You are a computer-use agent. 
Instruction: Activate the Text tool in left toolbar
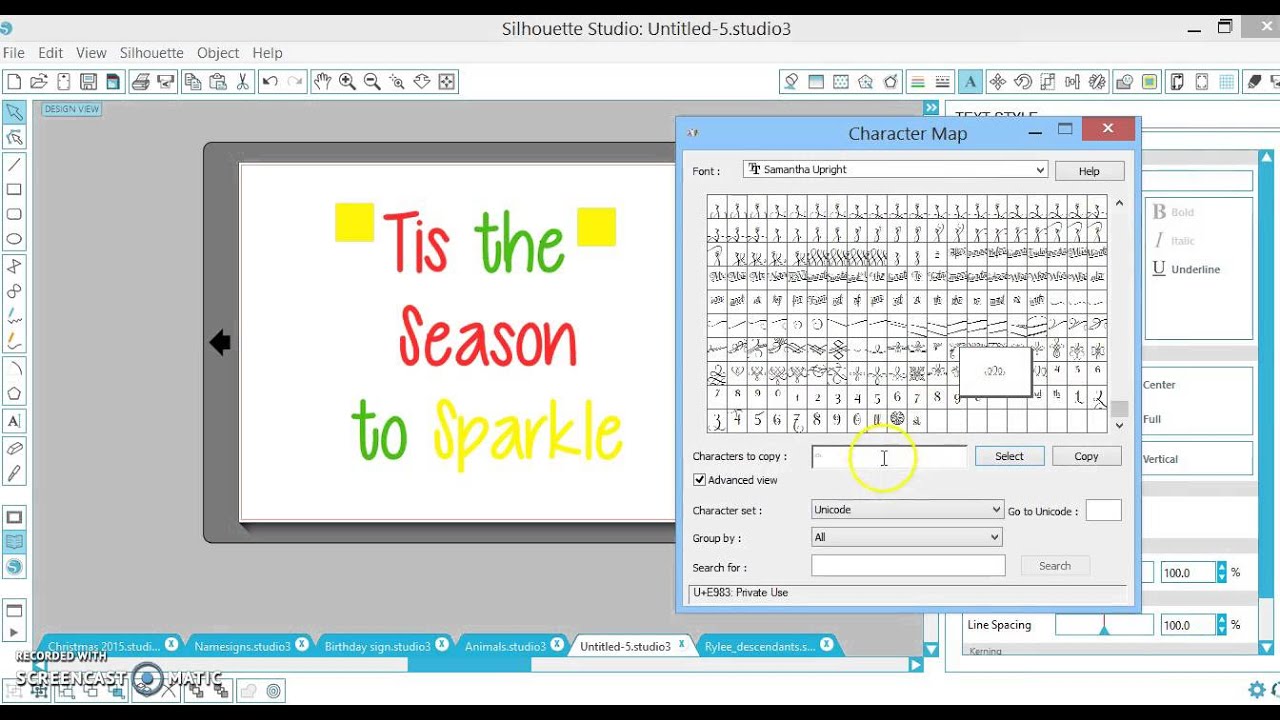14,421
